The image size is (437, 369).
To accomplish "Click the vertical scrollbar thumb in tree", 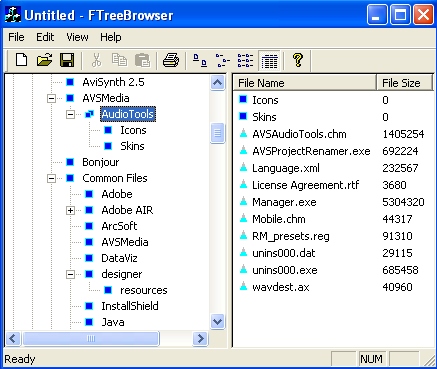I will [218, 133].
